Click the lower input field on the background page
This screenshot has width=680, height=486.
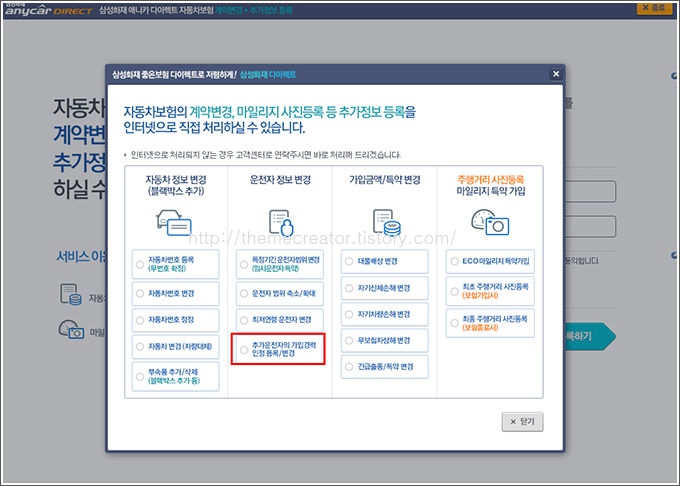590,226
